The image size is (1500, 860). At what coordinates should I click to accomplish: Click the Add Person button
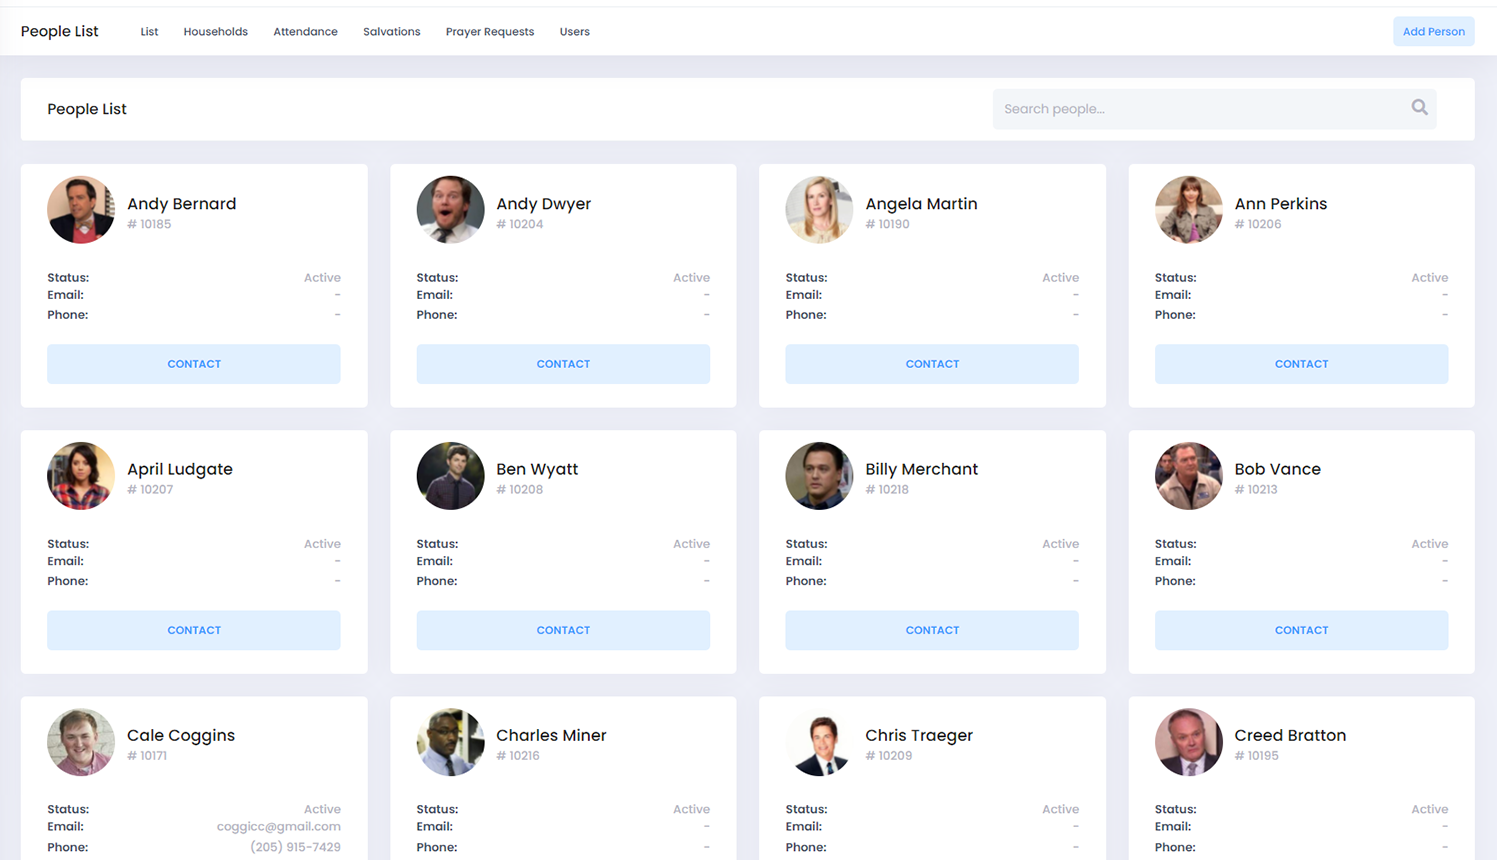[1433, 31]
